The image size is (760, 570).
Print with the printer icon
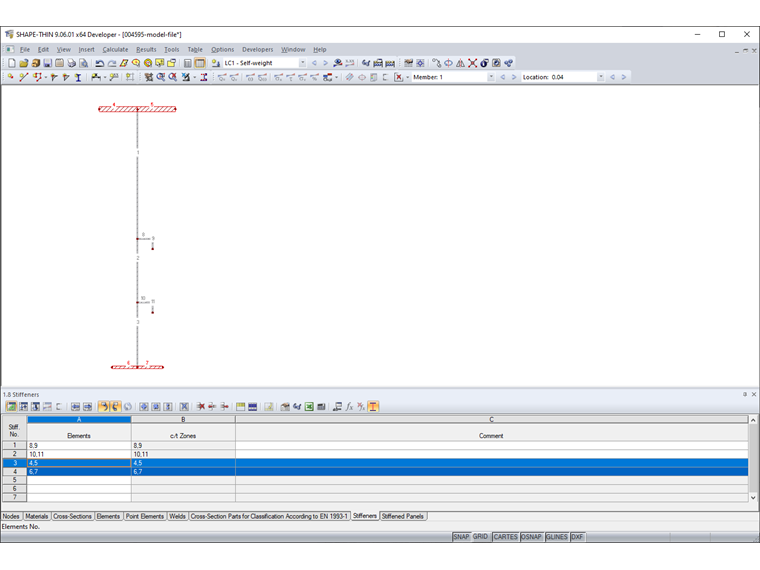pos(71,63)
